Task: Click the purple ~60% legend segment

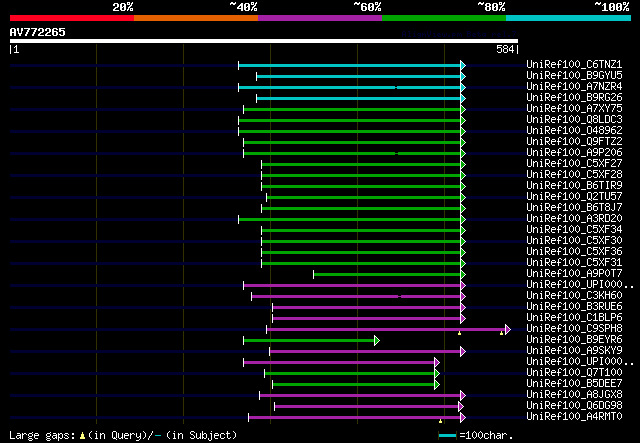Action: 320,18
